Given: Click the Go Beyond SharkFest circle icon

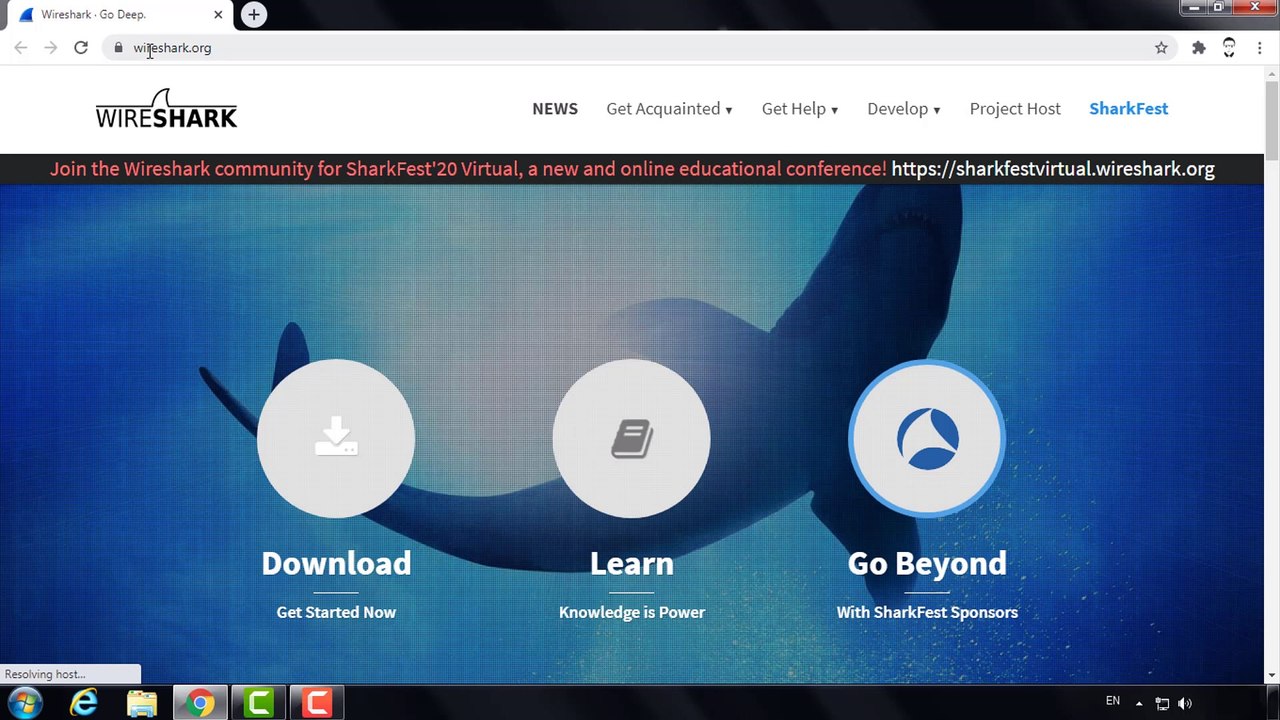Looking at the screenshot, I should click(927, 438).
